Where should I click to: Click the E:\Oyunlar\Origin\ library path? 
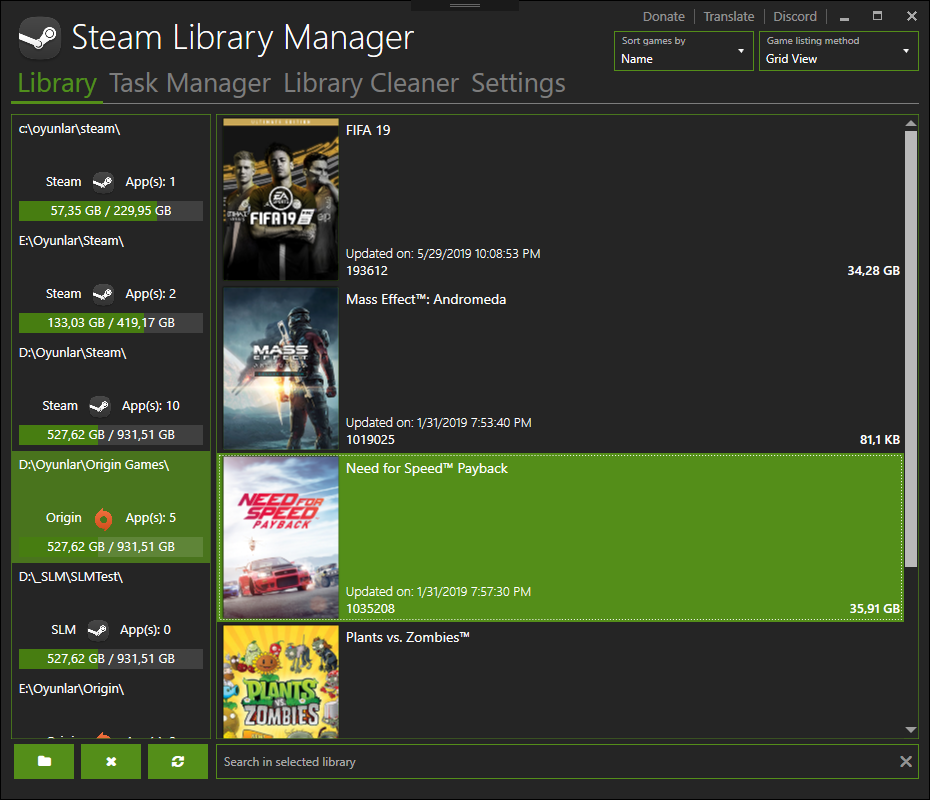click(x=71, y=689)
